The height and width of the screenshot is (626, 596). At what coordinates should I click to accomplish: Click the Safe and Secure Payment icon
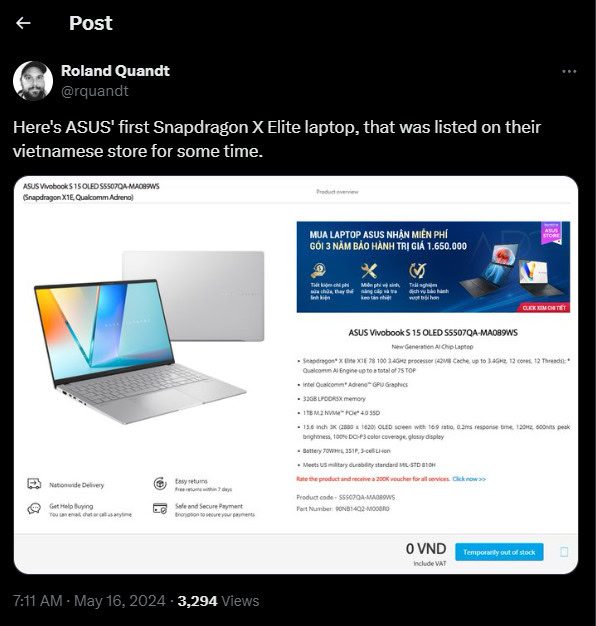tap(160, 509)
